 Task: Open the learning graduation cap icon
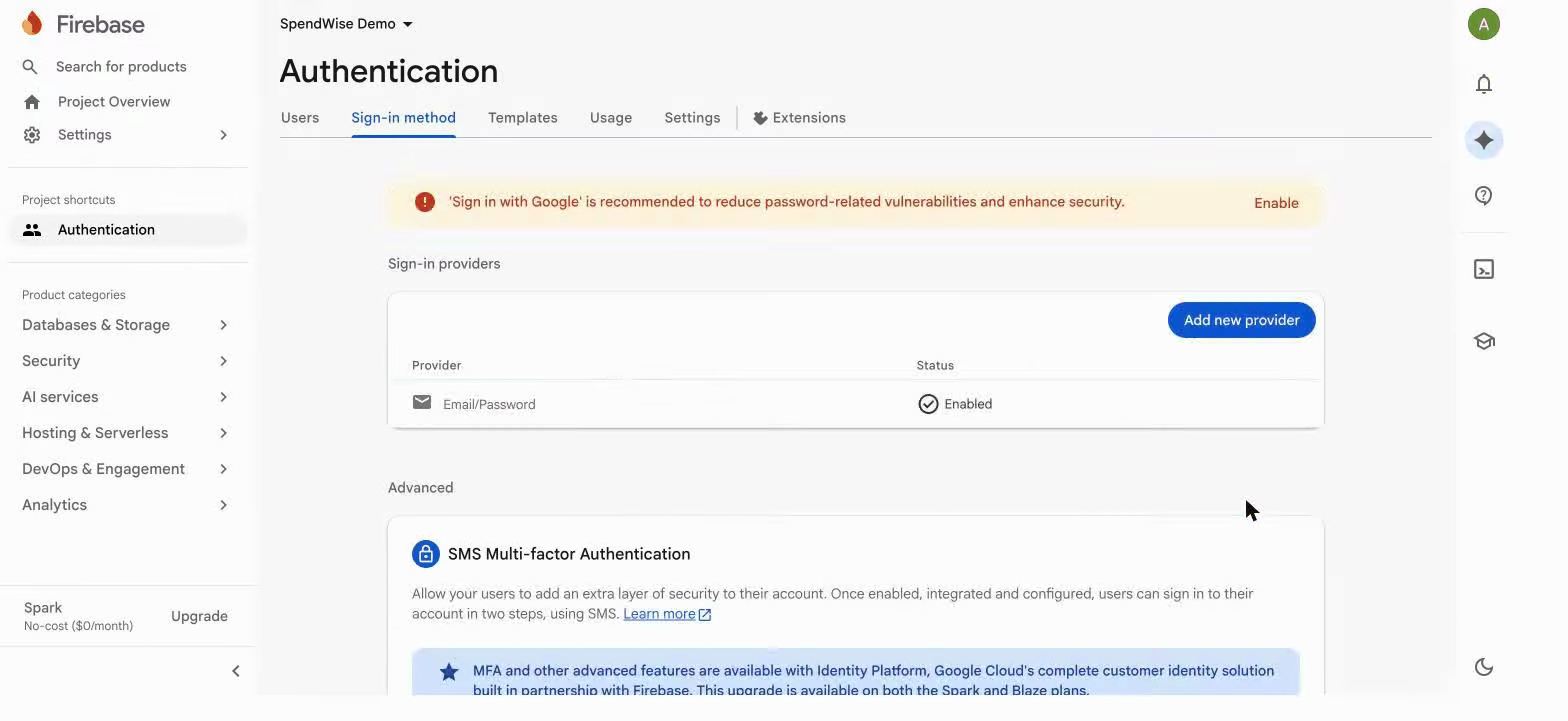pyautogui.click(x=1484, y=341)
